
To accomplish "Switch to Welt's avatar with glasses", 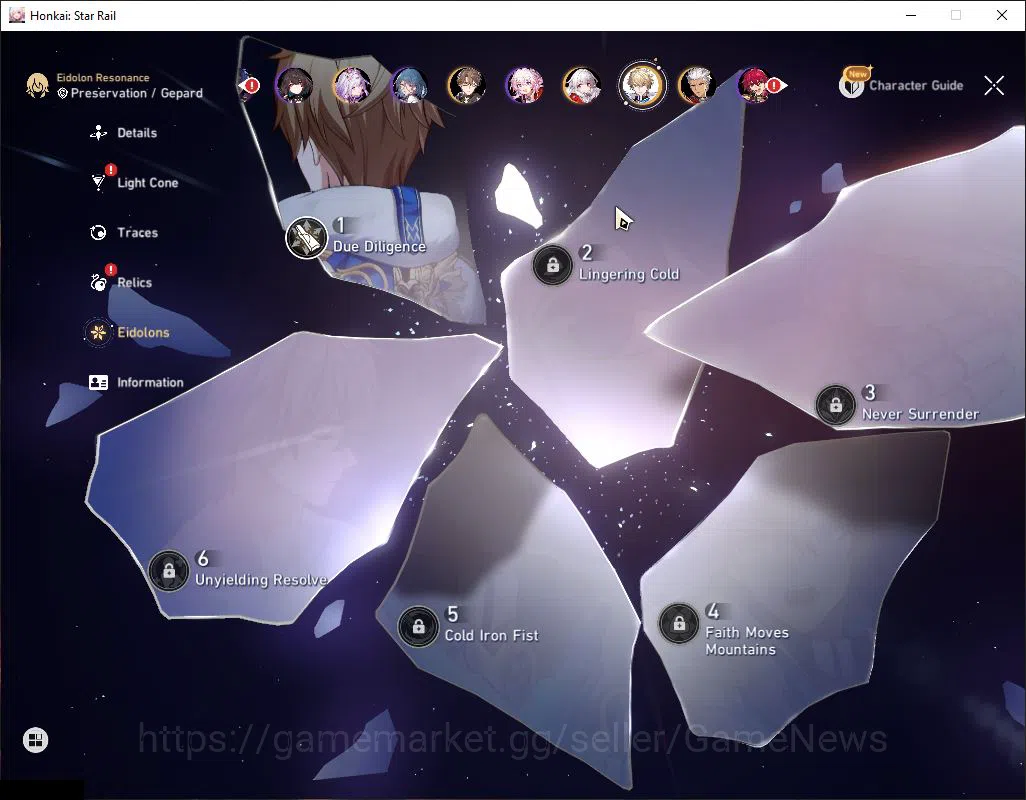I will point(467,86).
